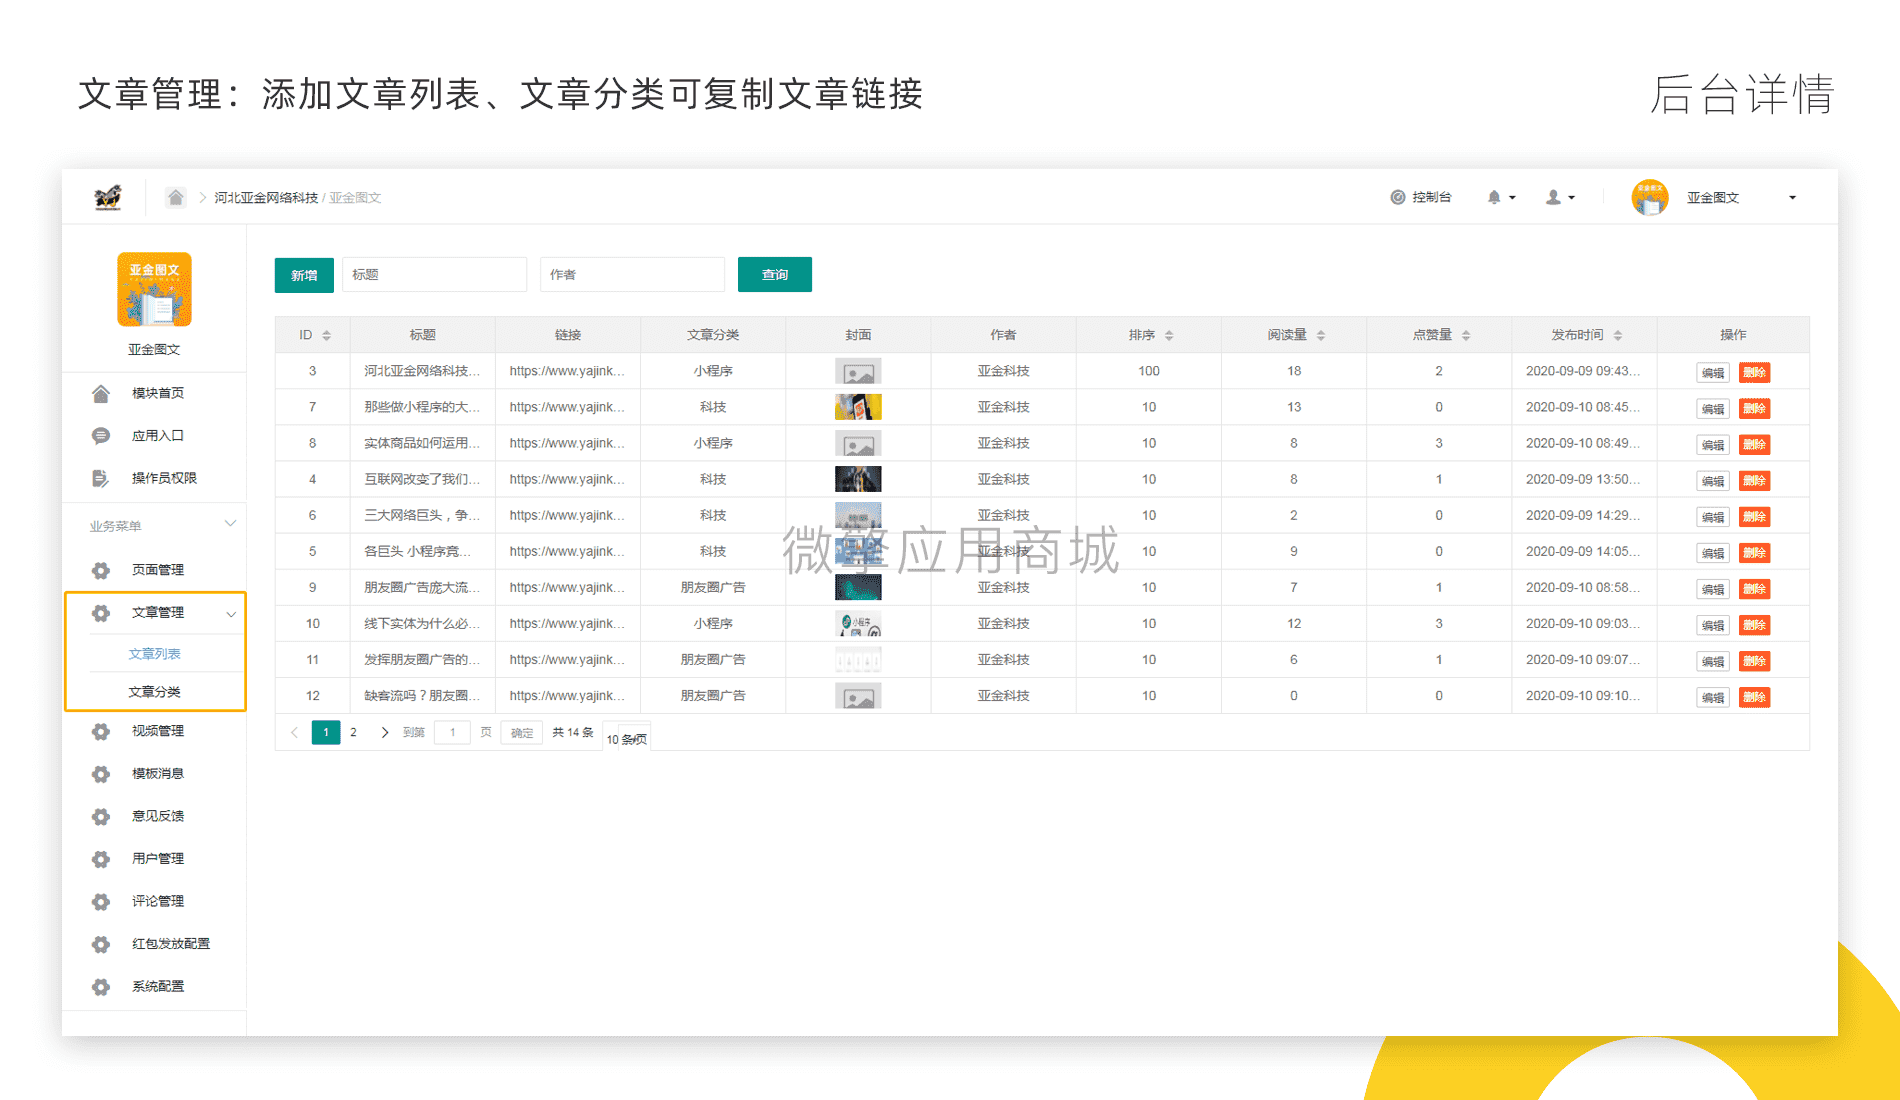Click the speech bubble icon beside 应用入口

pos(100,436)
